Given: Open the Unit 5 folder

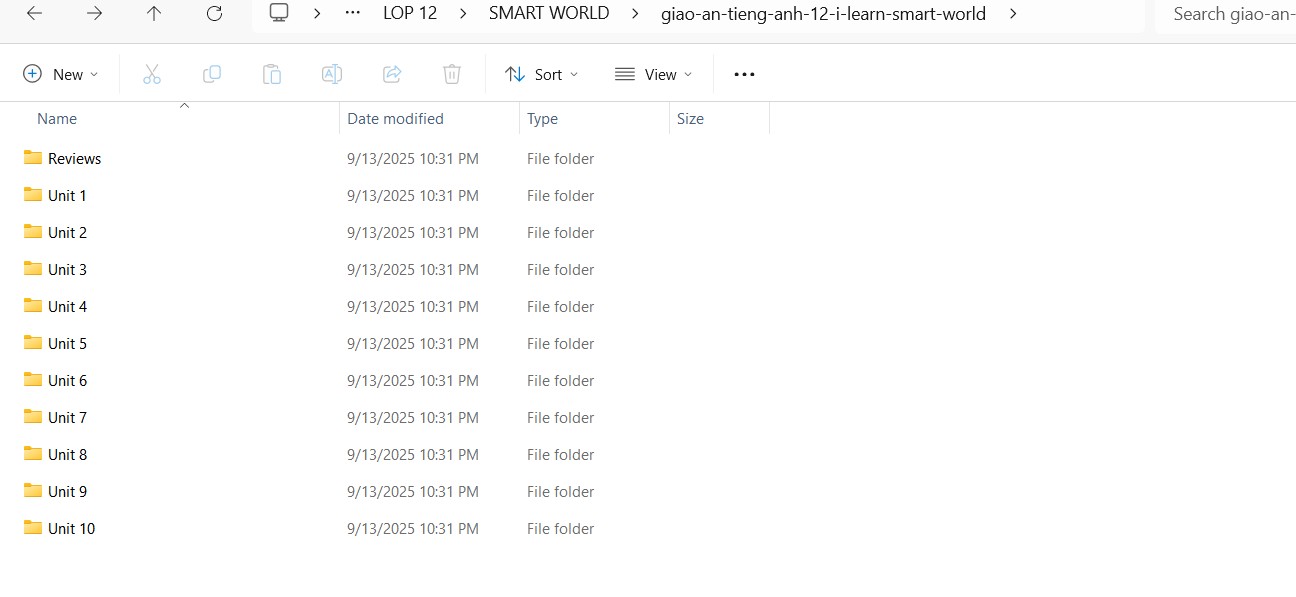Looking at the screenshot, I should [x=68, y=343].
